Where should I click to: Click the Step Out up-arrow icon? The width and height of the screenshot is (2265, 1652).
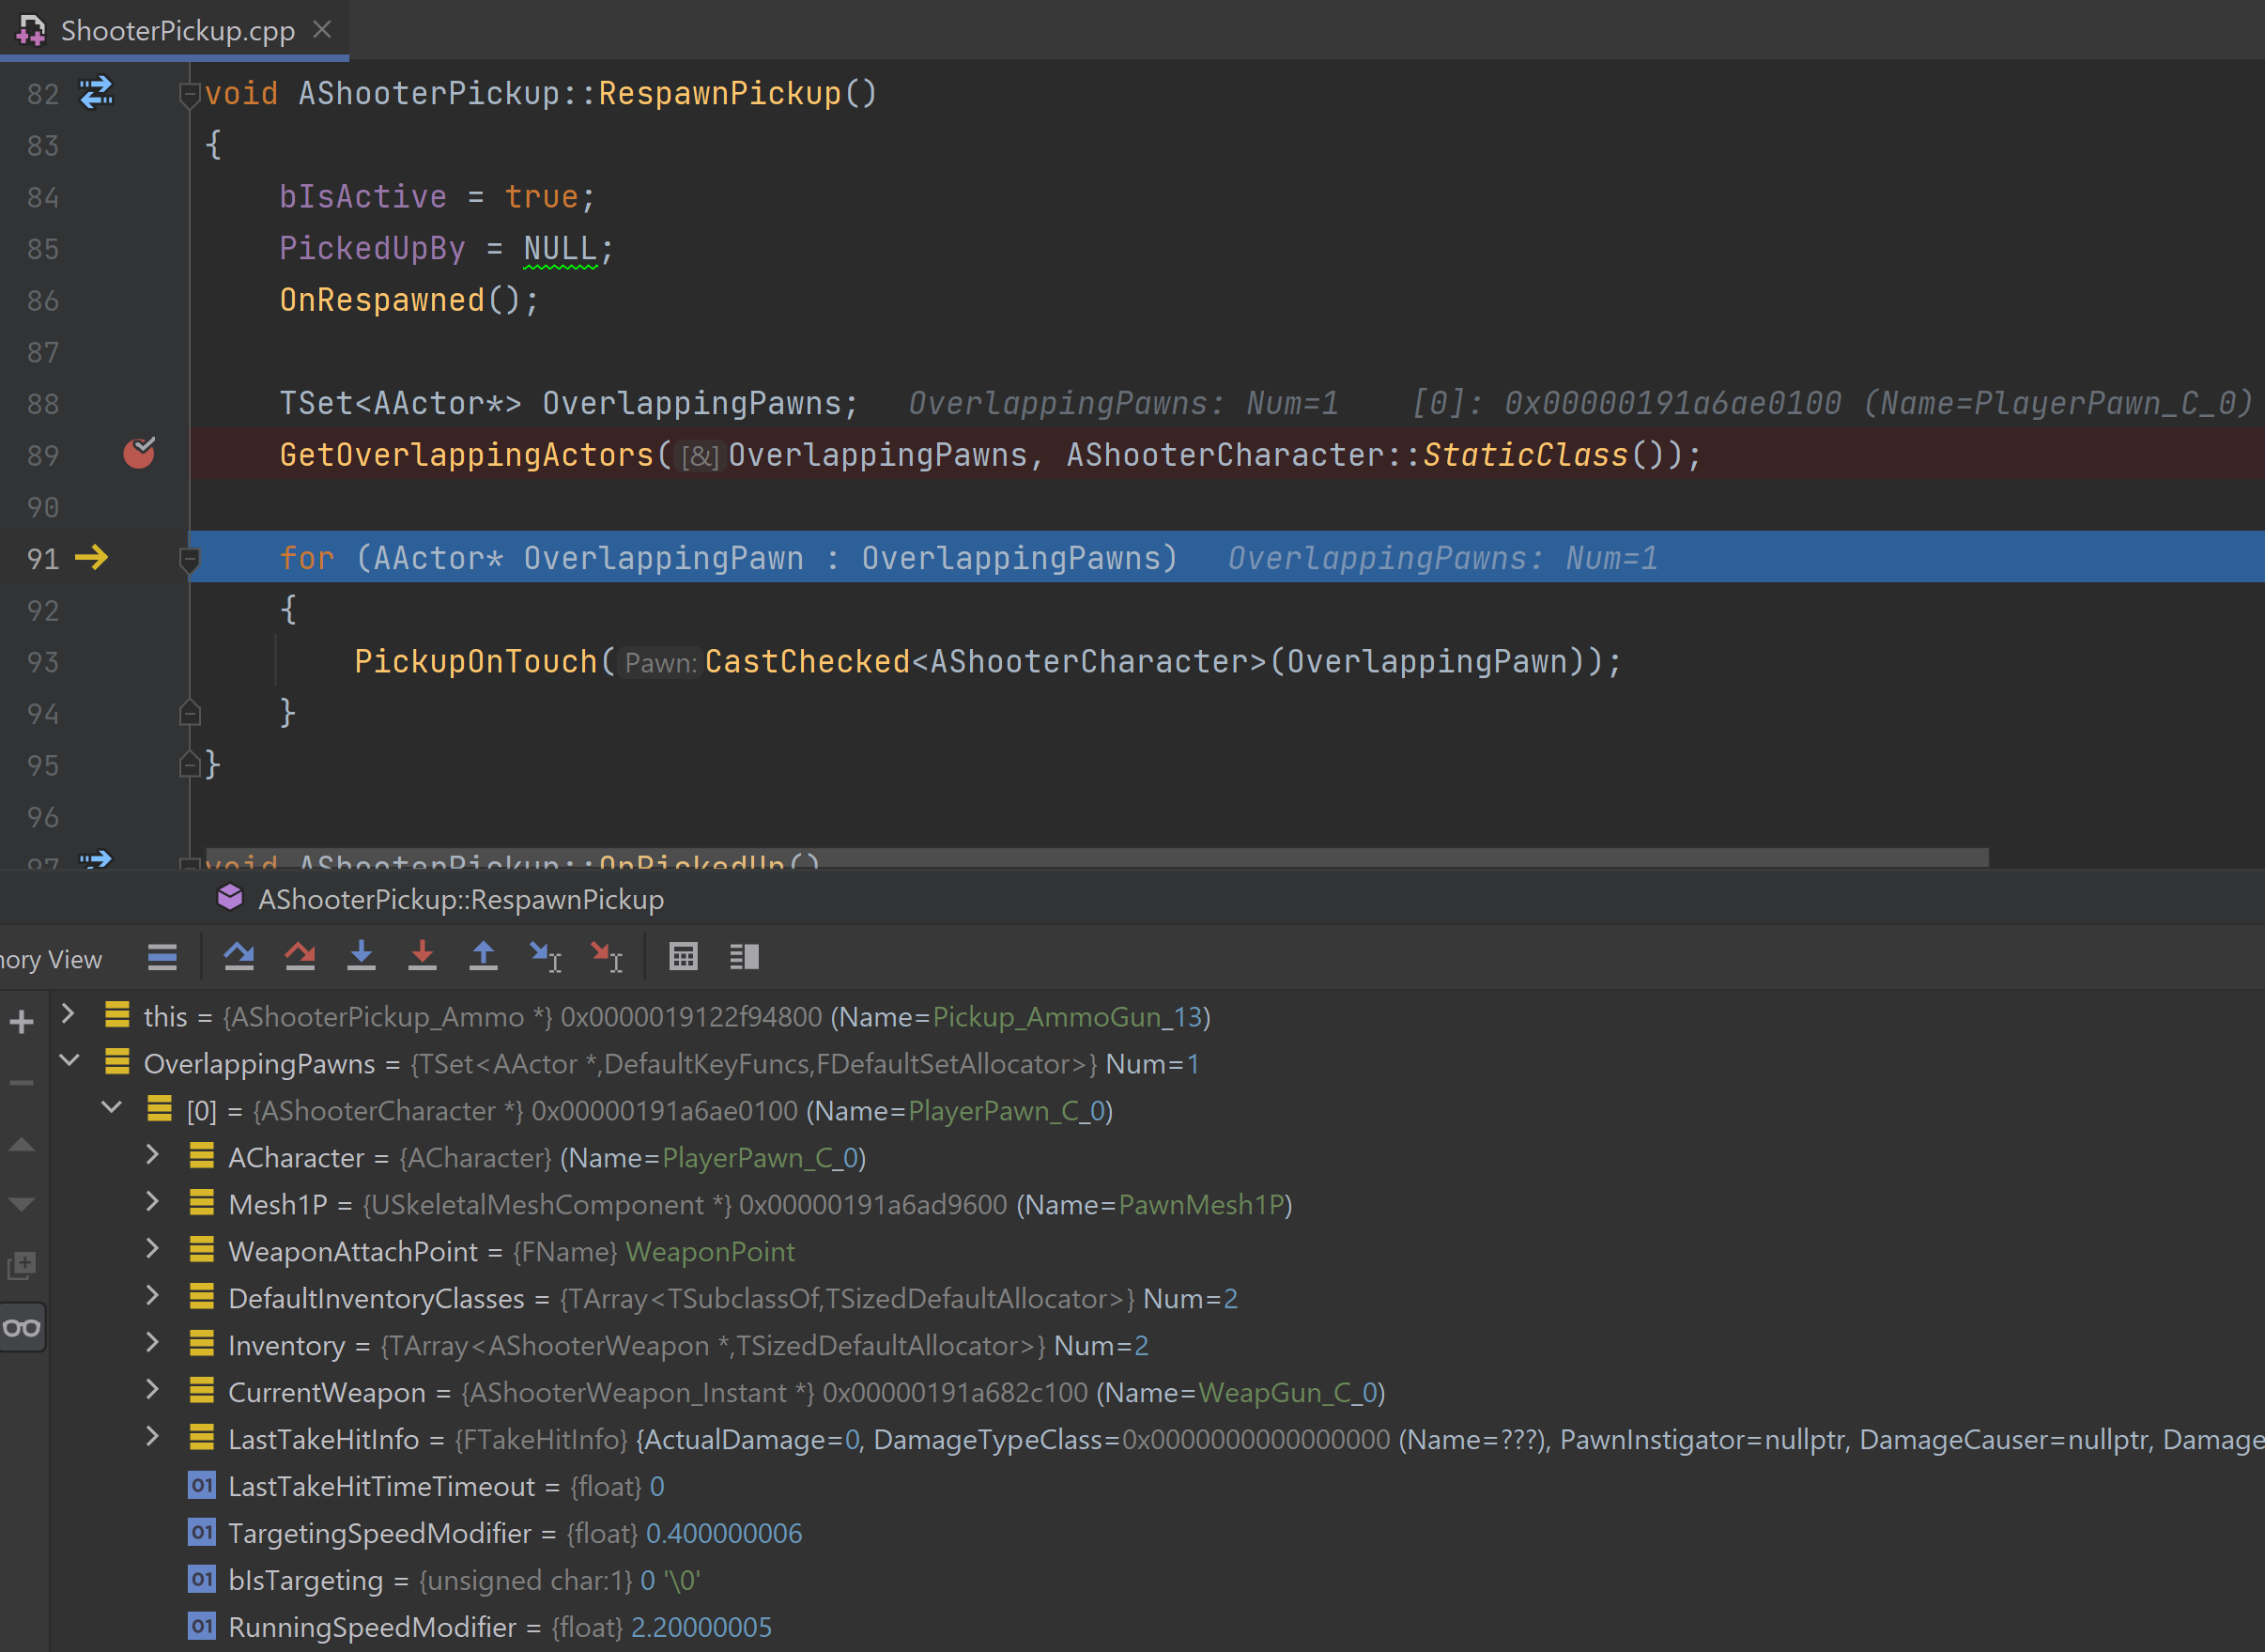tap(483, 957)
